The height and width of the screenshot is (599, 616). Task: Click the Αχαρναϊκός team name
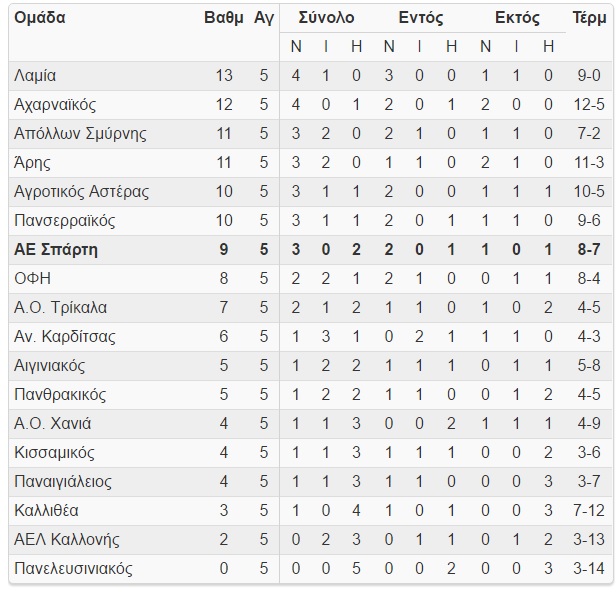pos(55,104)
